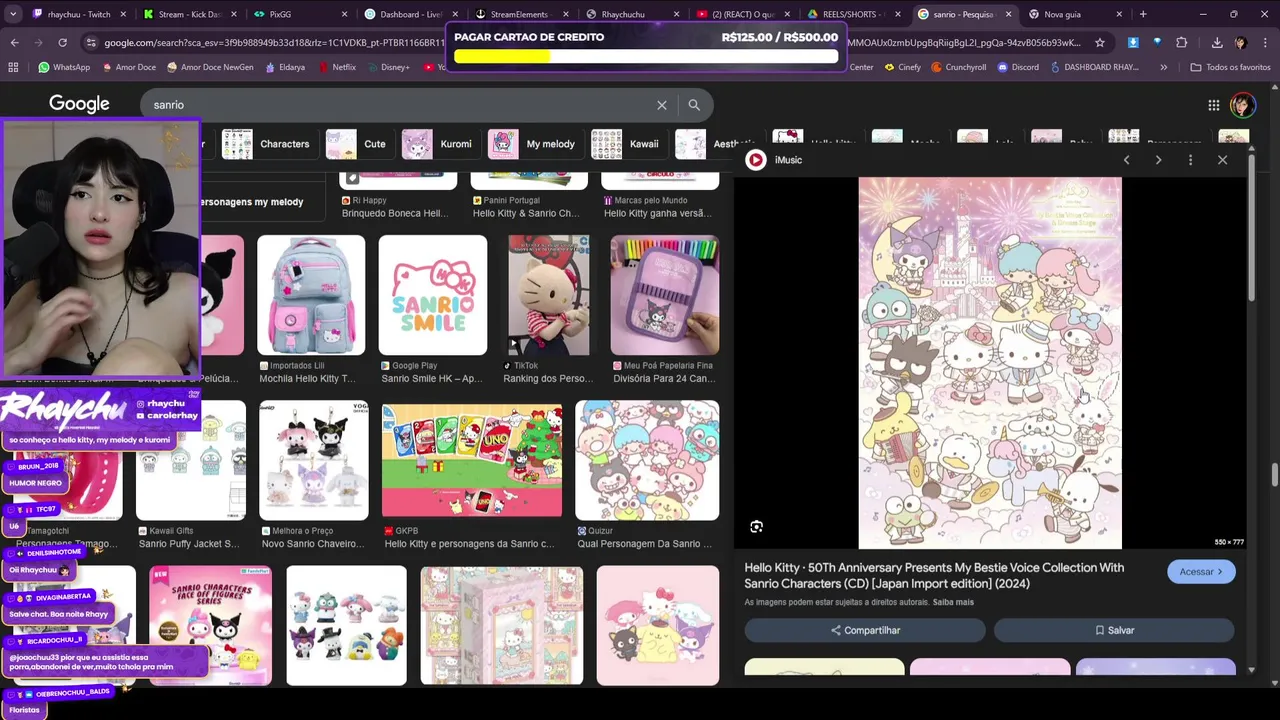Click the Google logo
The height and width of the screenshot is (720, 1280).
(x=79, y=104)
